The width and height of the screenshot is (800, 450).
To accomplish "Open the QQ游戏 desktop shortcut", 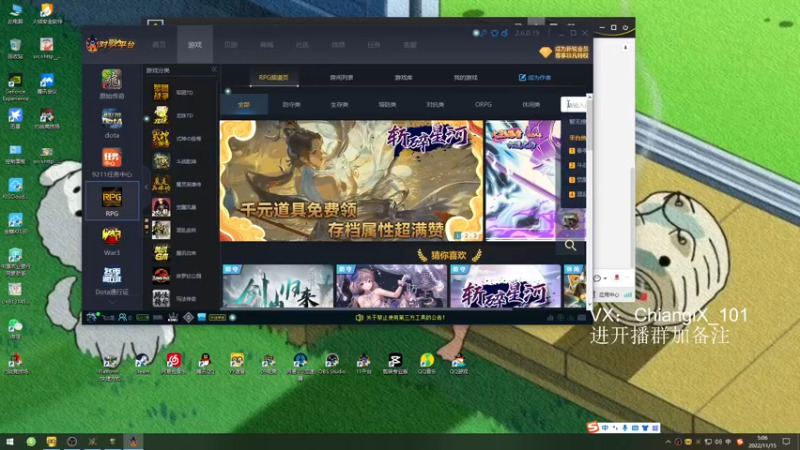I will [458, 364].
